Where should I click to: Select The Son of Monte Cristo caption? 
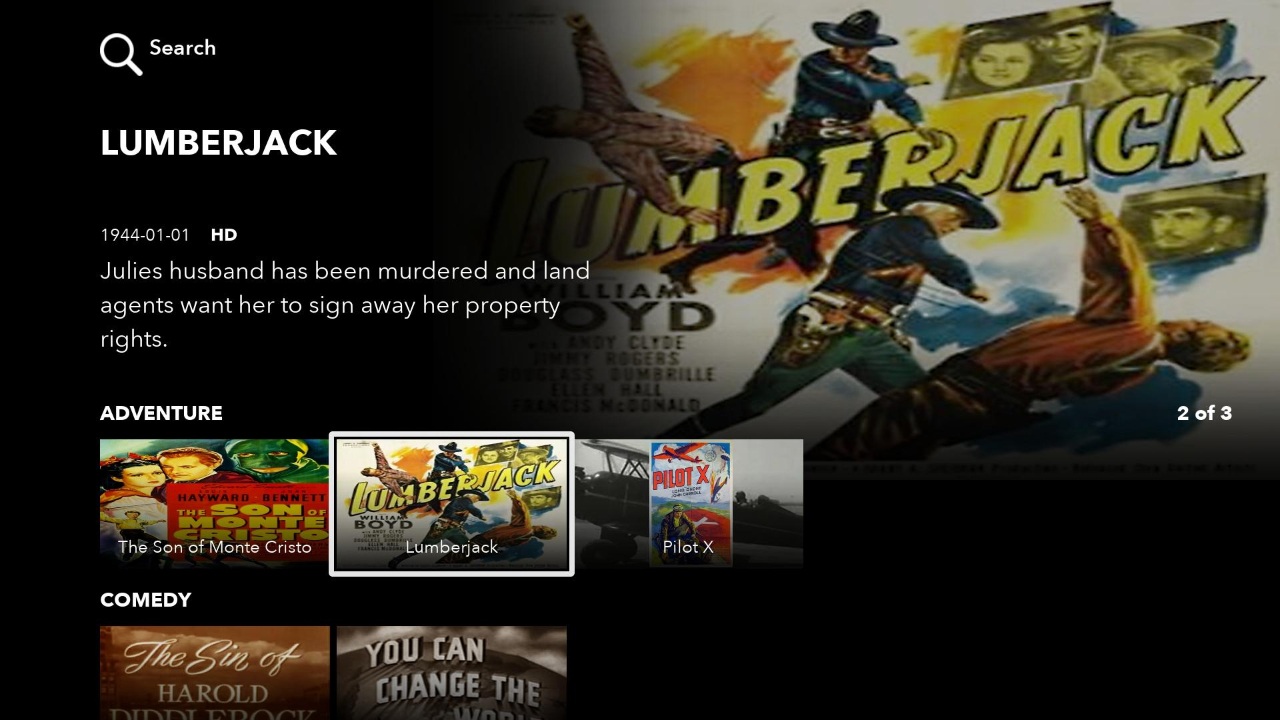215,547
